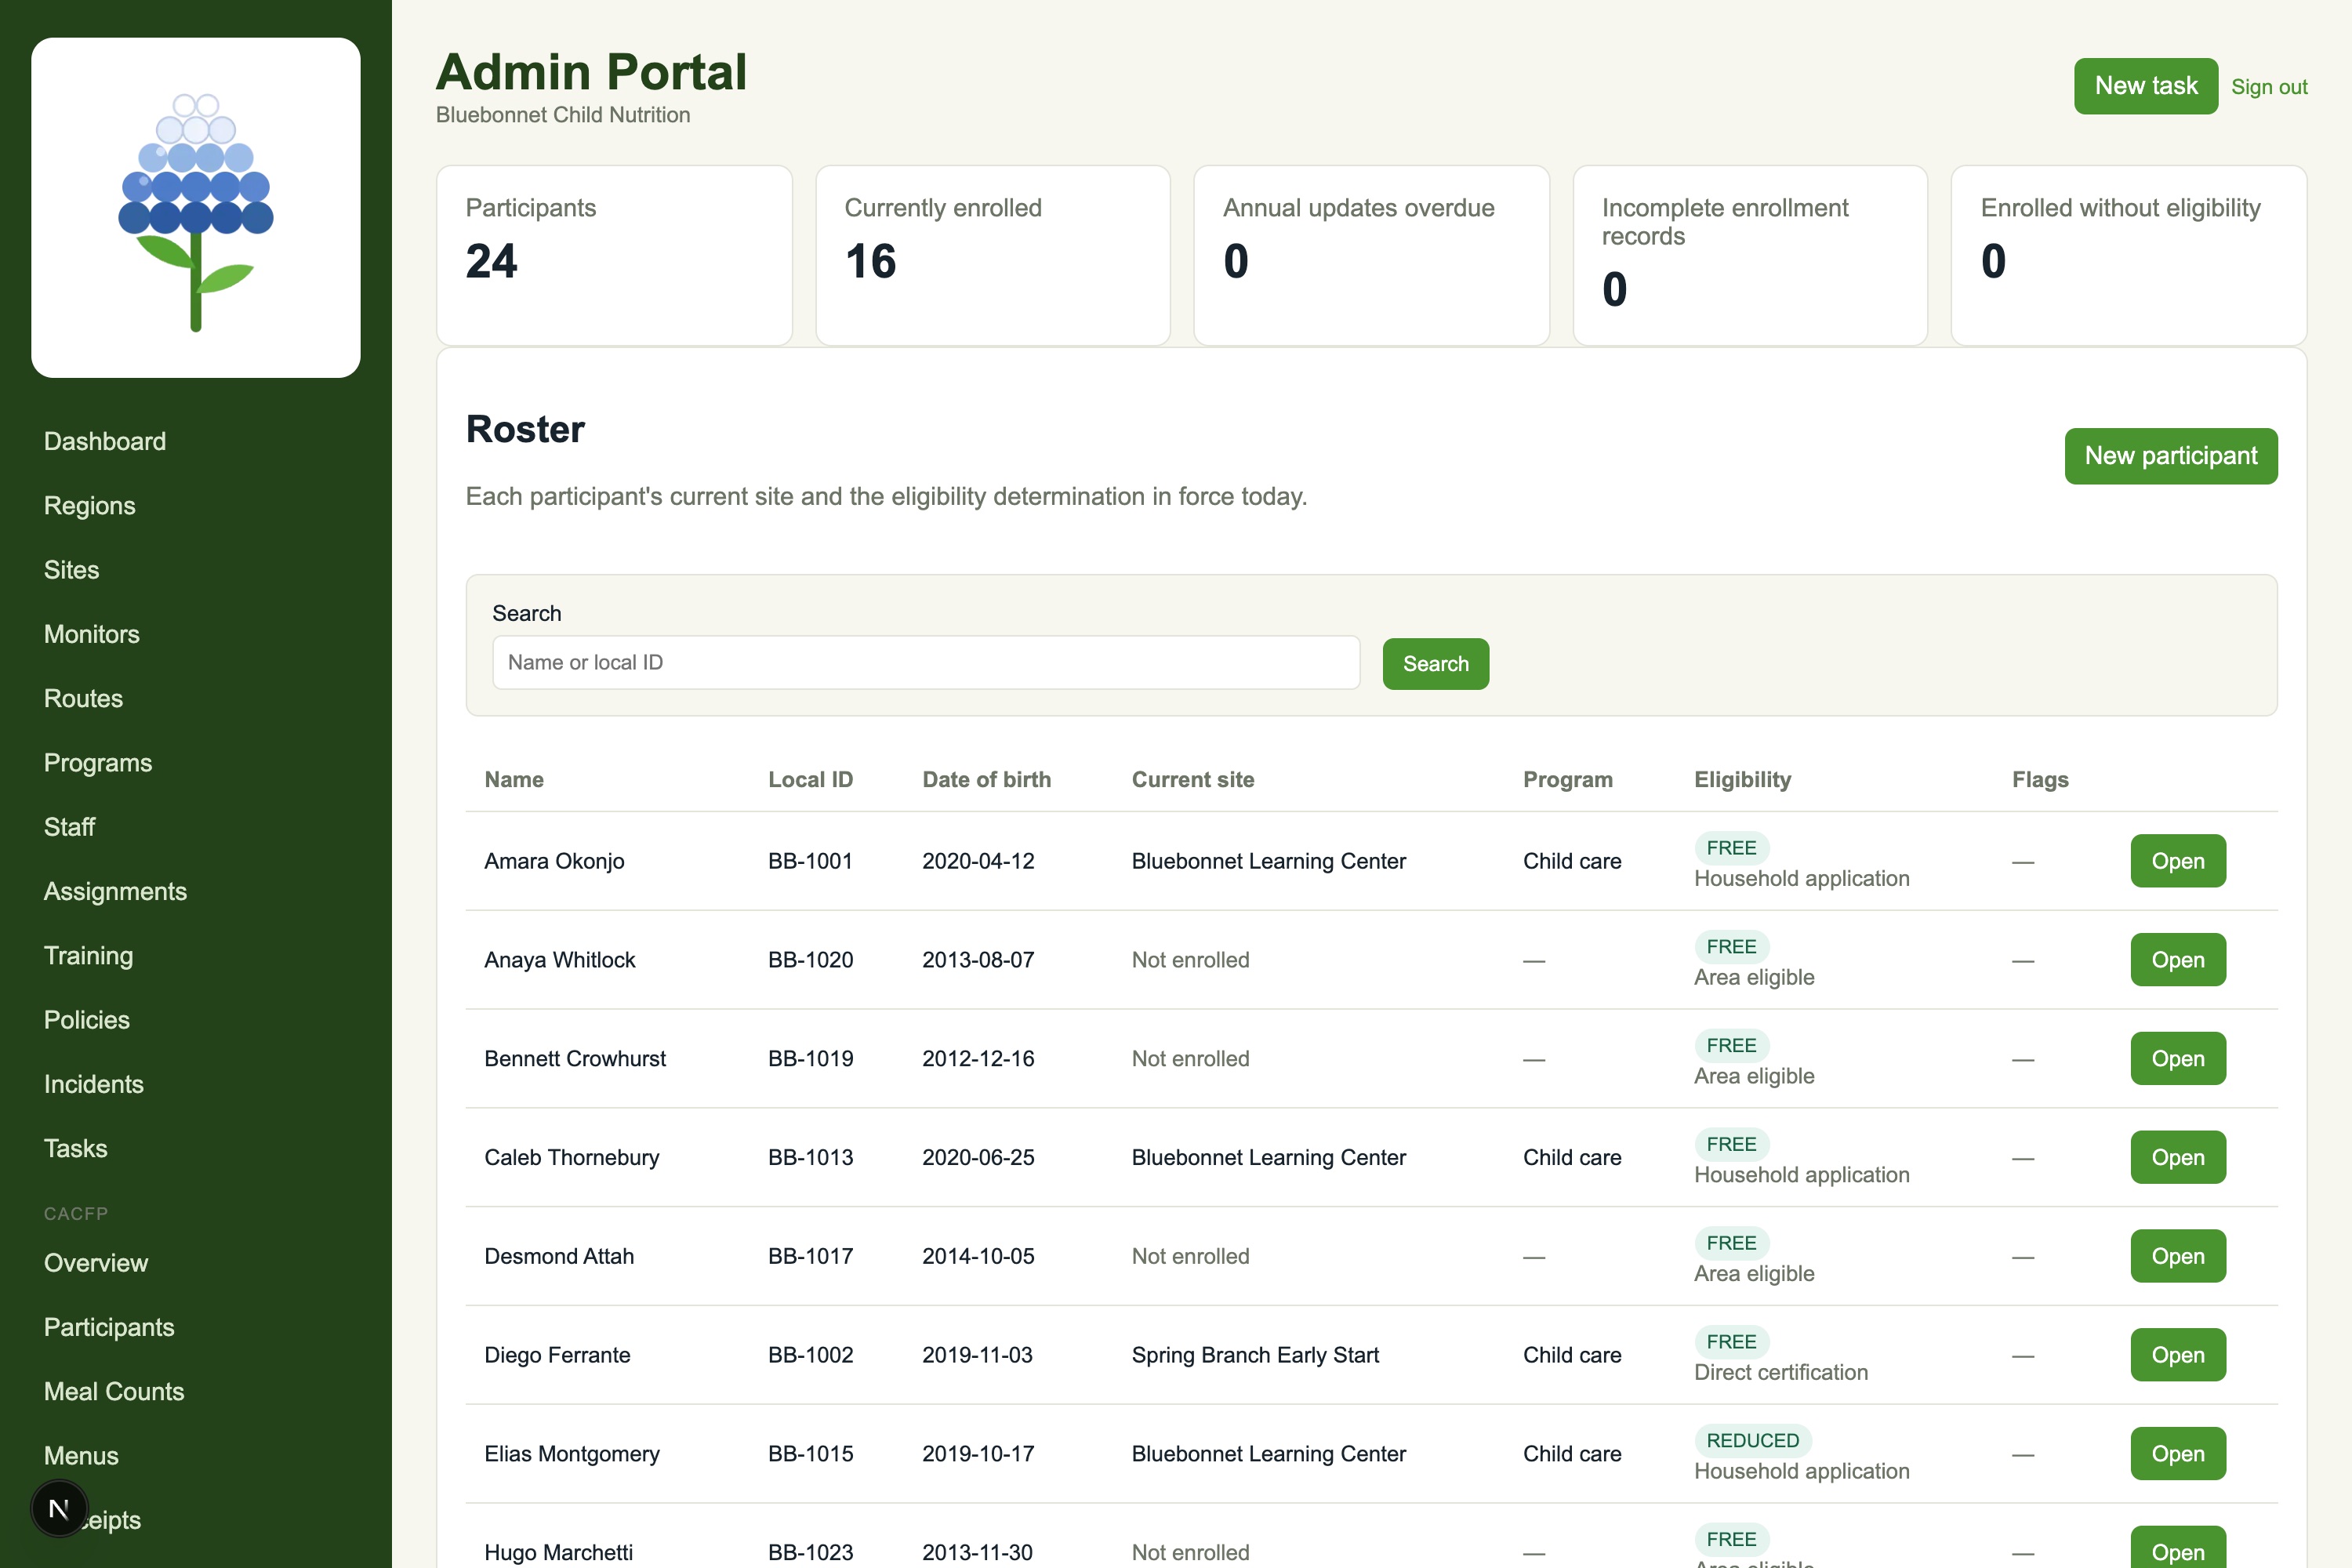This screenshot has width=2352, height=1568.
Task: Click the Eligibility column header
Action: coord(1742,780)
